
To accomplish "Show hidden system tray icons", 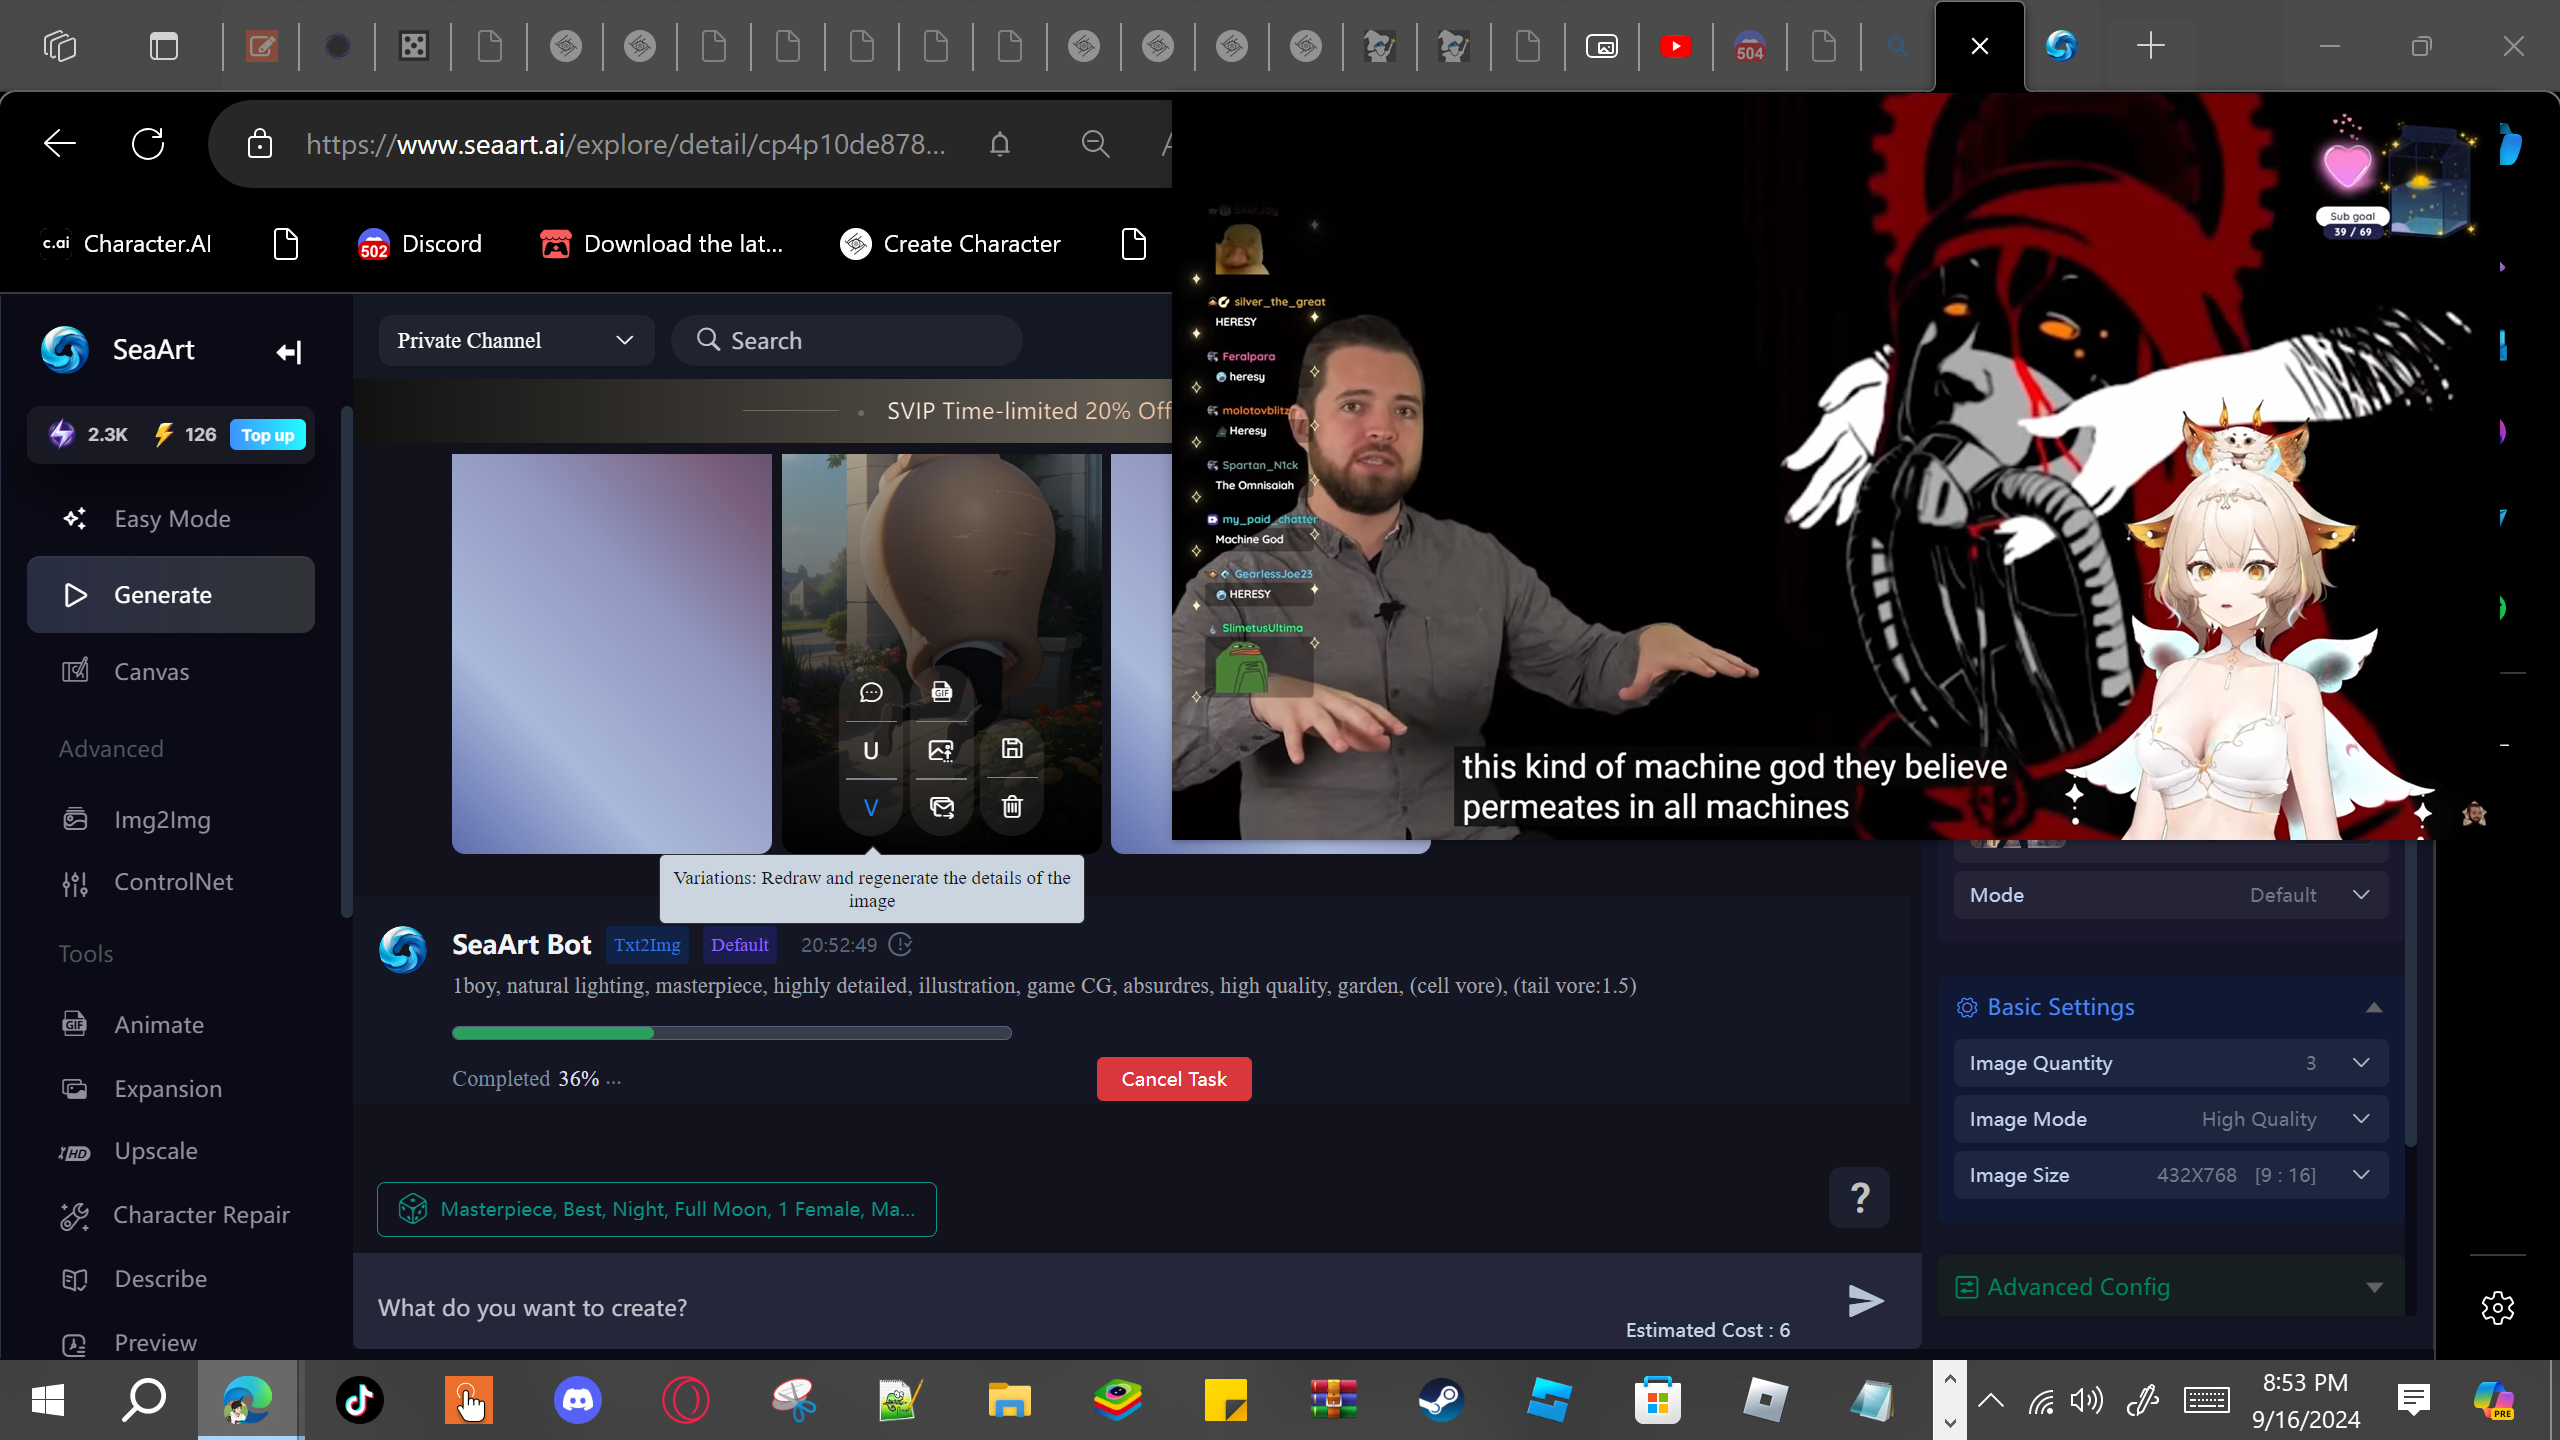I will [1990, 1400].
